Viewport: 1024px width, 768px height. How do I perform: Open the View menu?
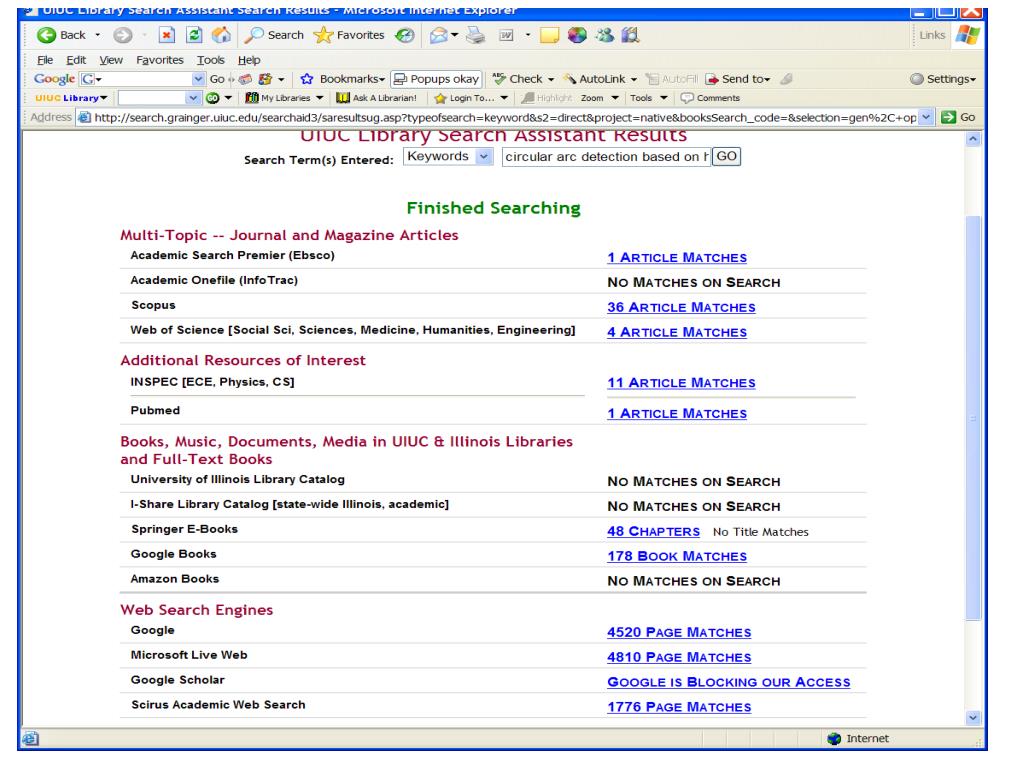coord(111,60)
